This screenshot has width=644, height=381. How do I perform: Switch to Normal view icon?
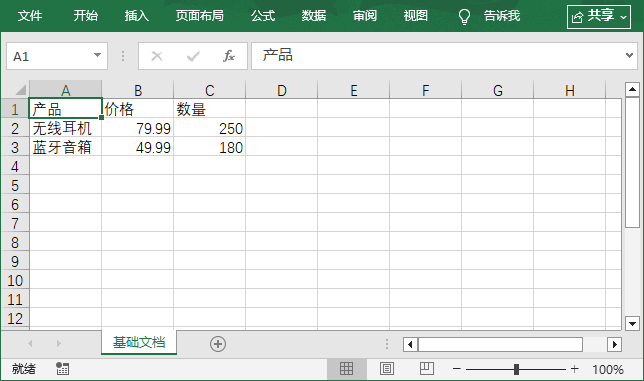[x=346, y=369]
